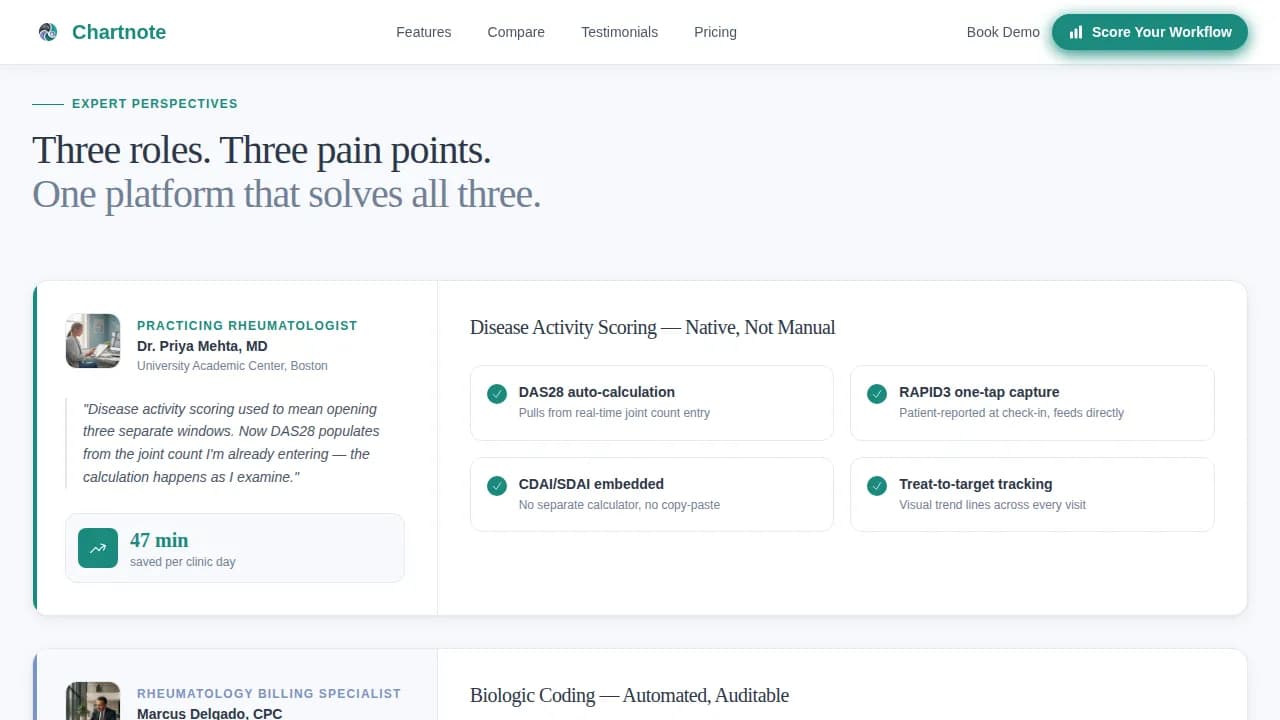Click the Disease Activity Scoring heading
This screenshot has width=1280, height=720.
(652, 327)
